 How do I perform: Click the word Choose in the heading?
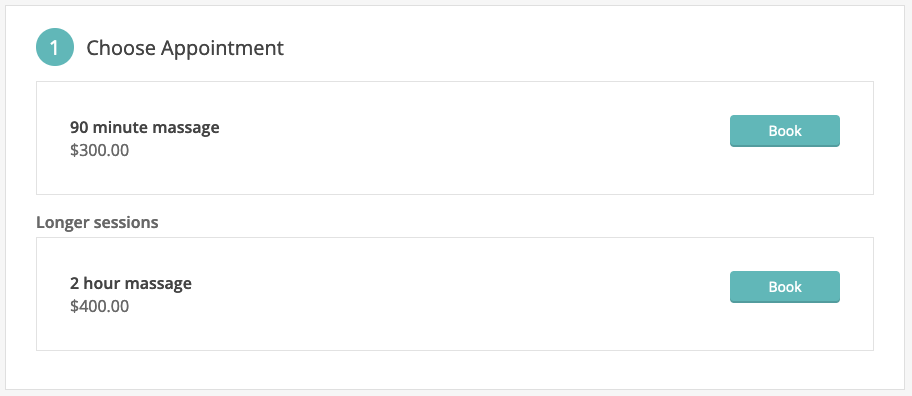pos(122,48)
